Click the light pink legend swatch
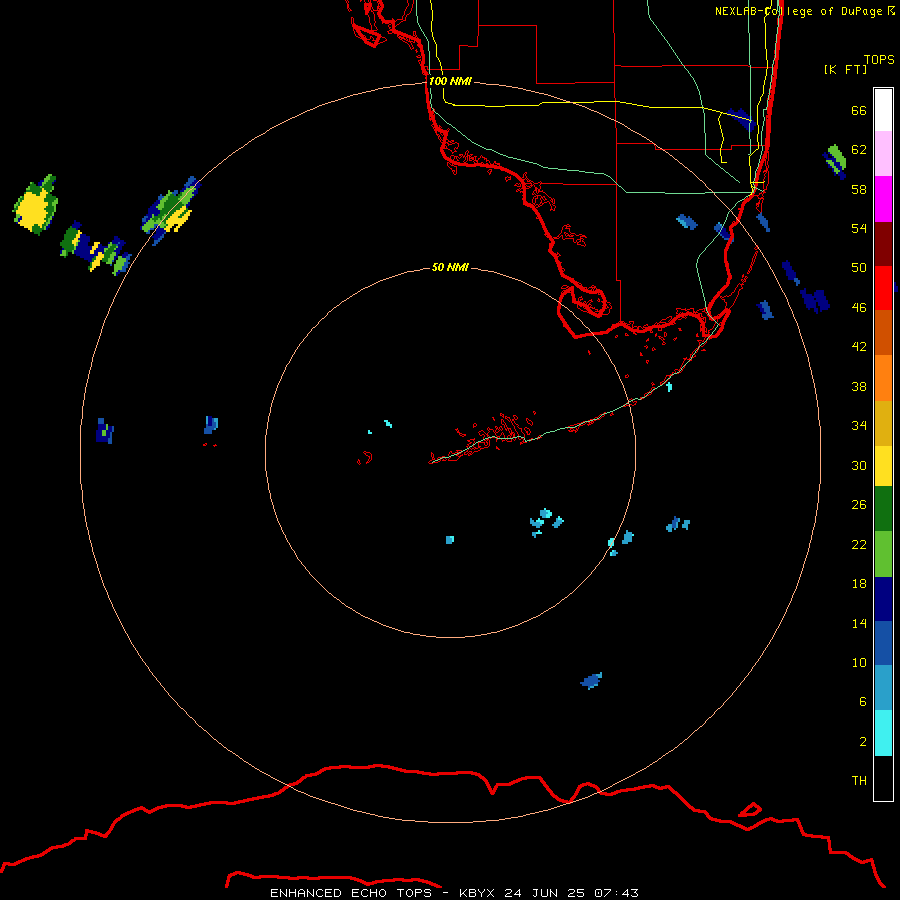Image resolution: width=900 pixels, height=900 pixels. (883, 153)
